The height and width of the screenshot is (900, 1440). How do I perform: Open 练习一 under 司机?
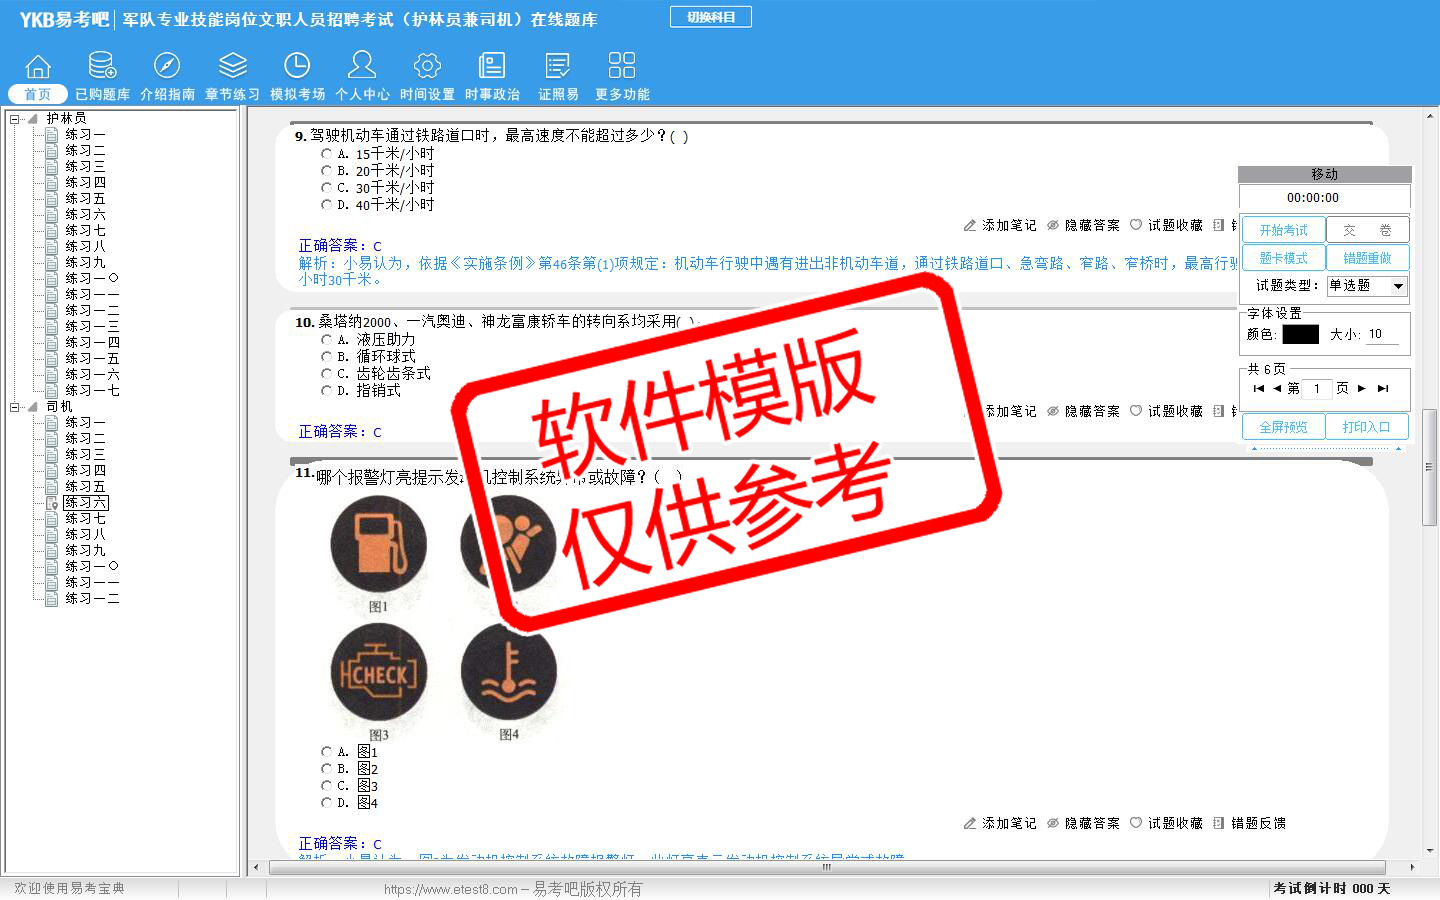(85, 423)
